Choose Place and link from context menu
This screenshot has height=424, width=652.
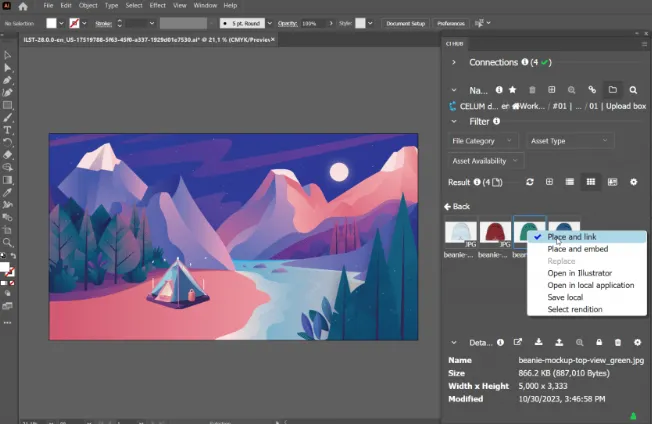(587, 237)
